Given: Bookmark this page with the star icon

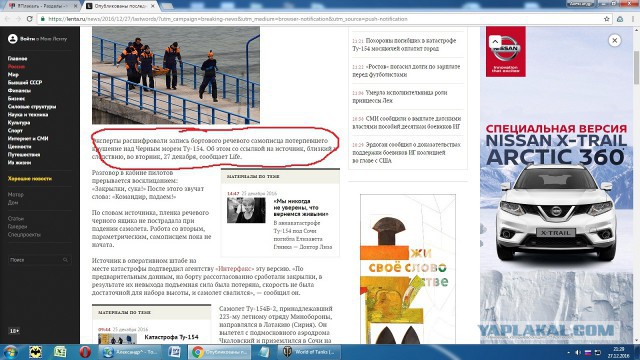Looking at the screenshot, I should point(607,19).
